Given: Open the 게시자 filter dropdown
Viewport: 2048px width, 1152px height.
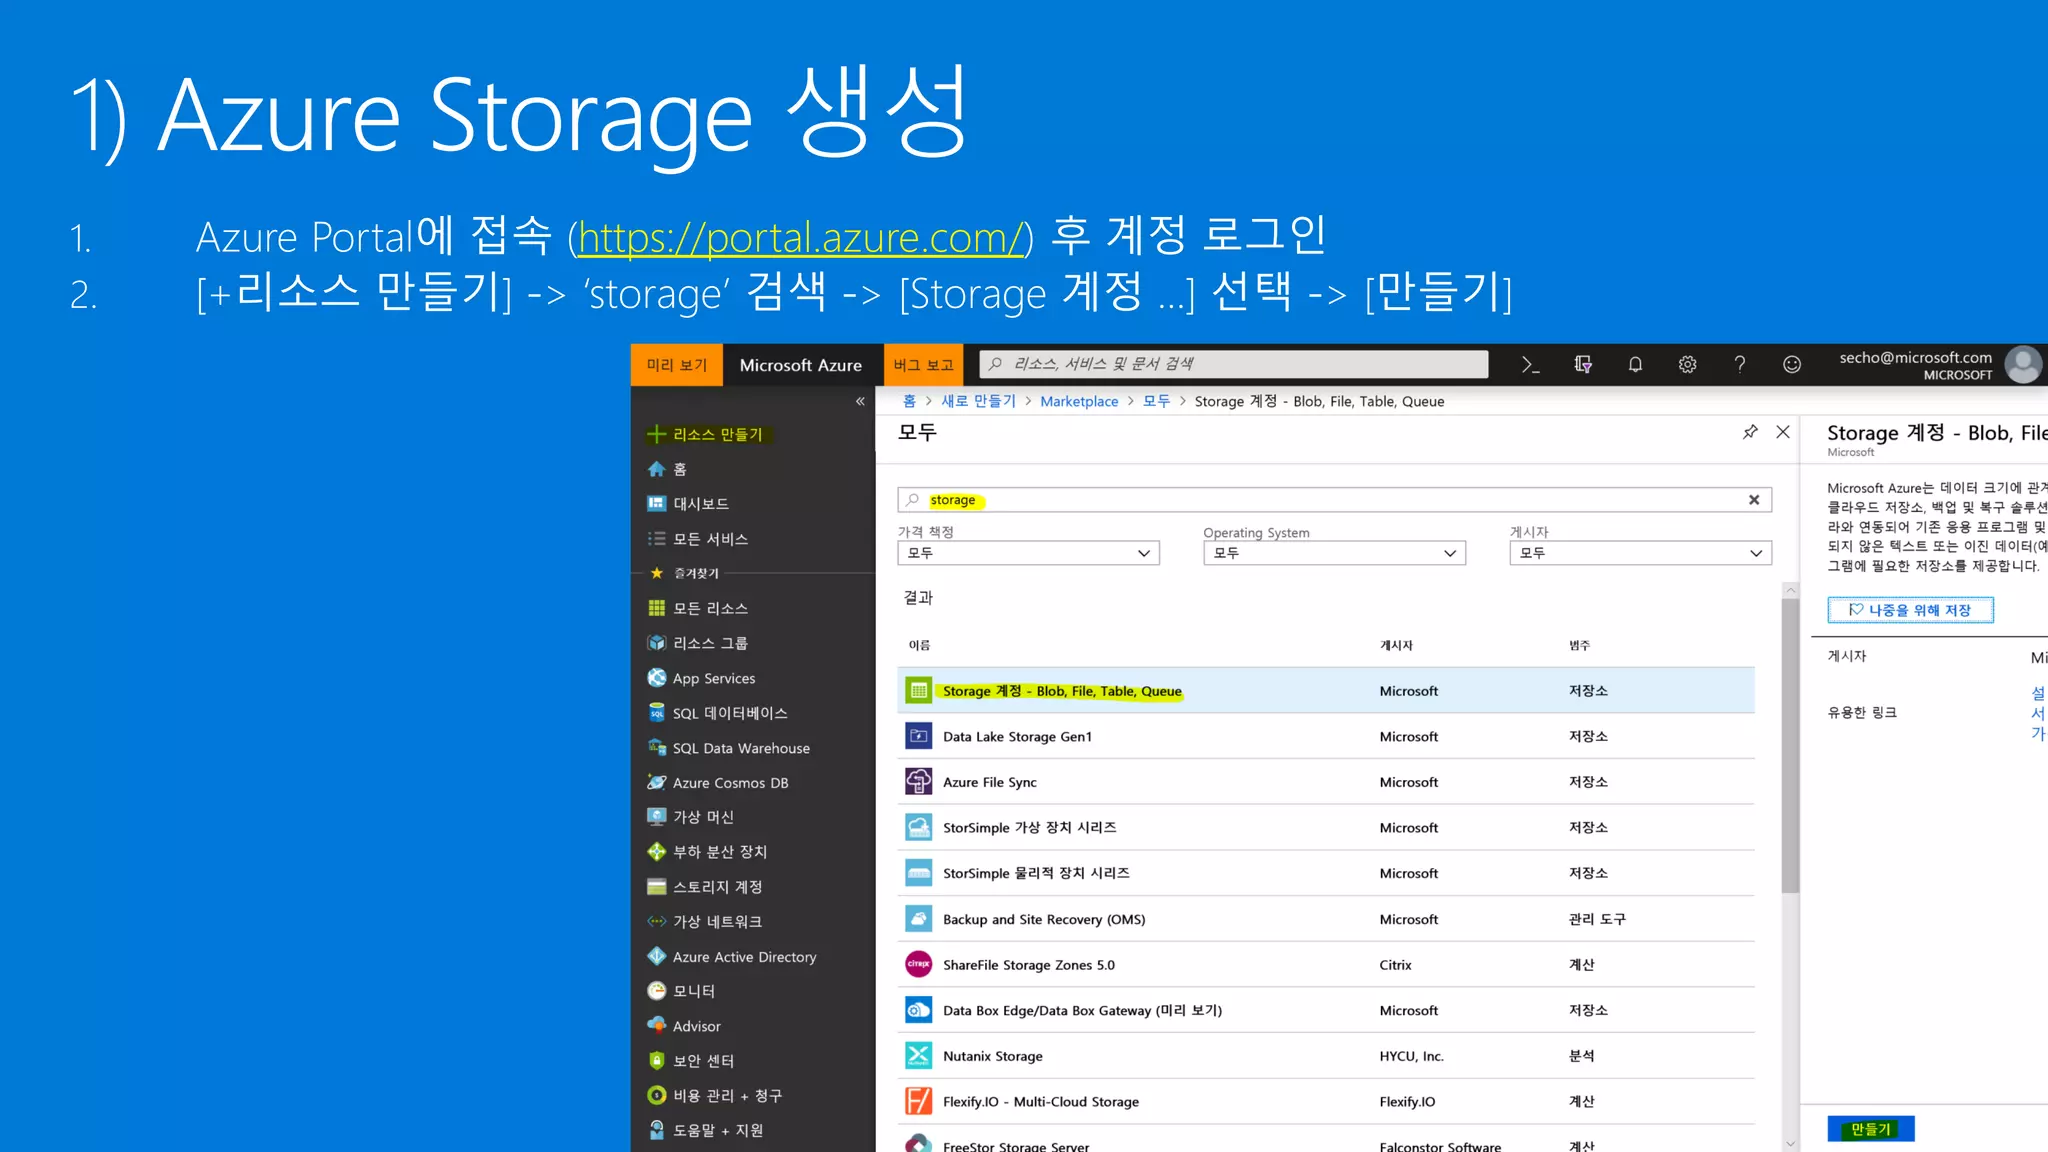Looking at the screenshot, I should 1640,553.
